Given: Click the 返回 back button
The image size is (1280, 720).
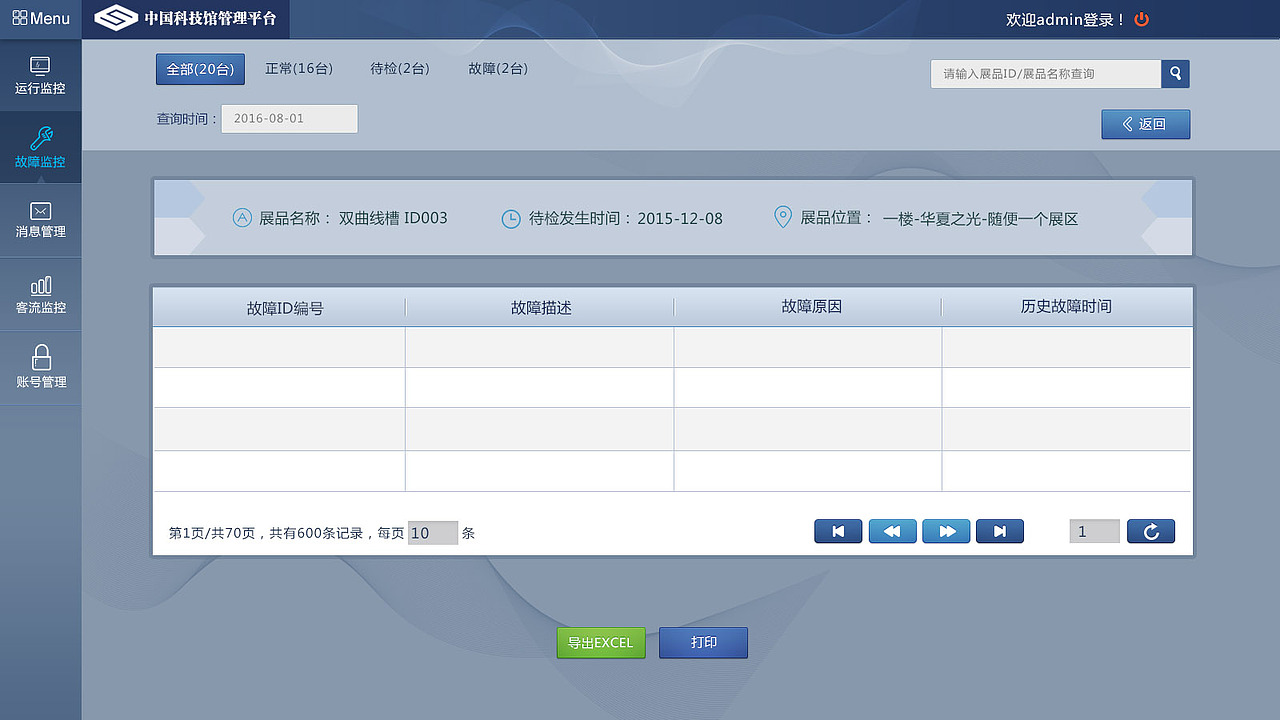Looking at the screenshot, I should point(1145,124).
